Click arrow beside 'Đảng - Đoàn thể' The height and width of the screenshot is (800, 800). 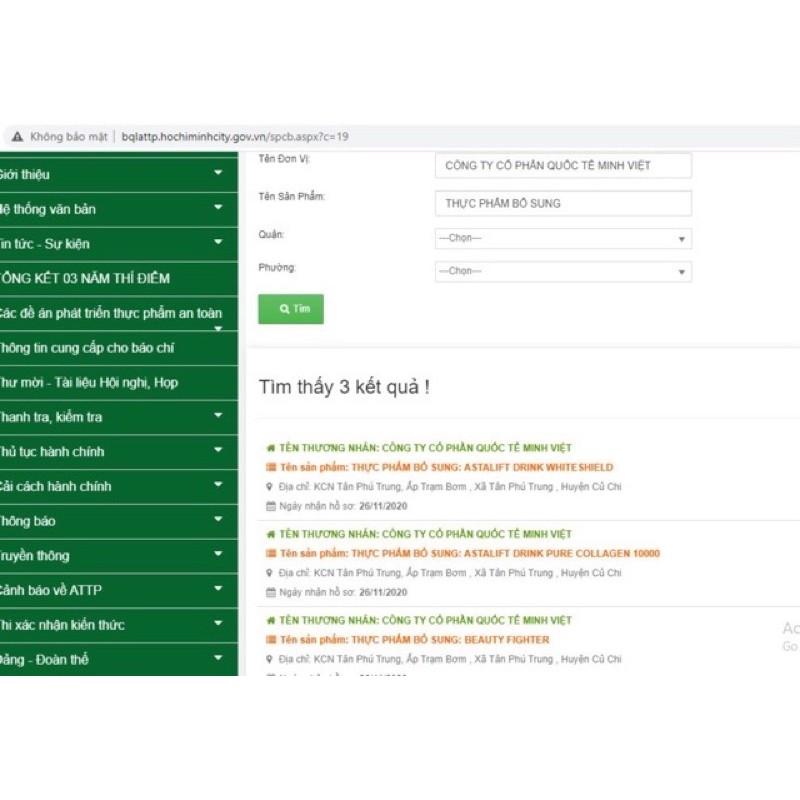point(218,659)
